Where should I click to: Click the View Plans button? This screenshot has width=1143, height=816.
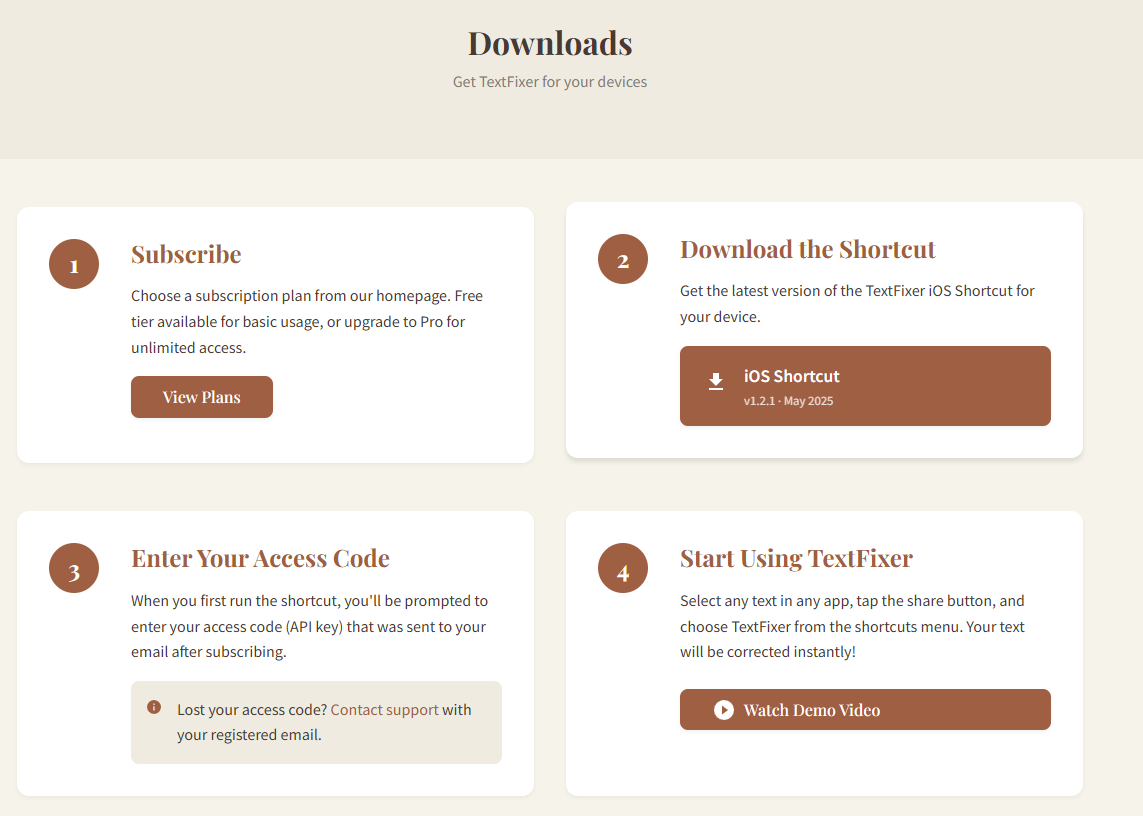pos(202,397)
